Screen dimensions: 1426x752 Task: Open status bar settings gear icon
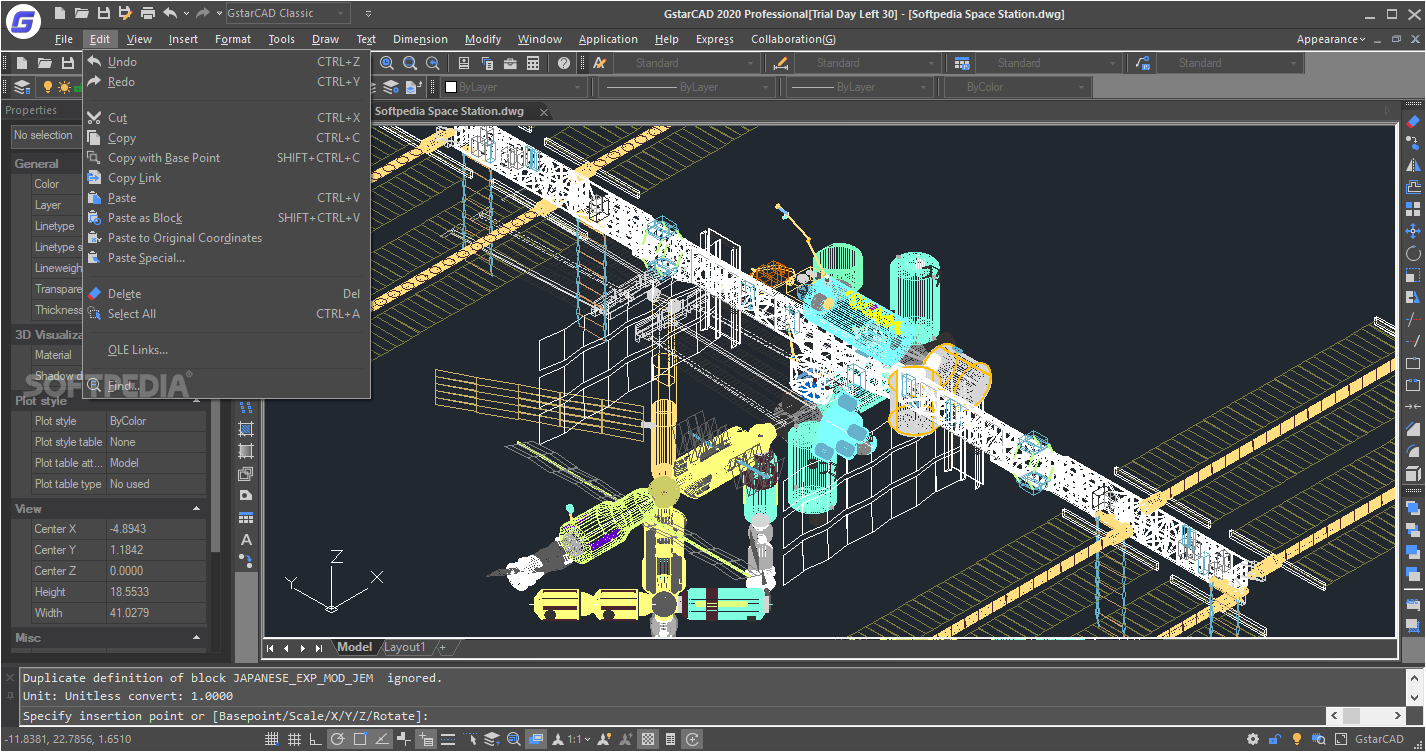pyautogui.click(x=1252, y=740)
